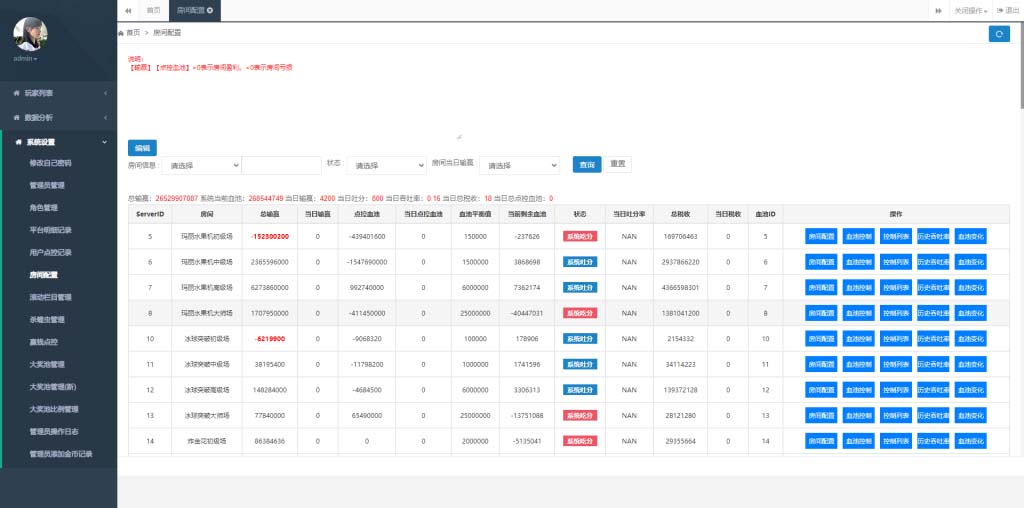The image size is (1024, 508).
Task: Click the text input next to 房间信息
Action: pyautogui.click(x=281, y=165)
